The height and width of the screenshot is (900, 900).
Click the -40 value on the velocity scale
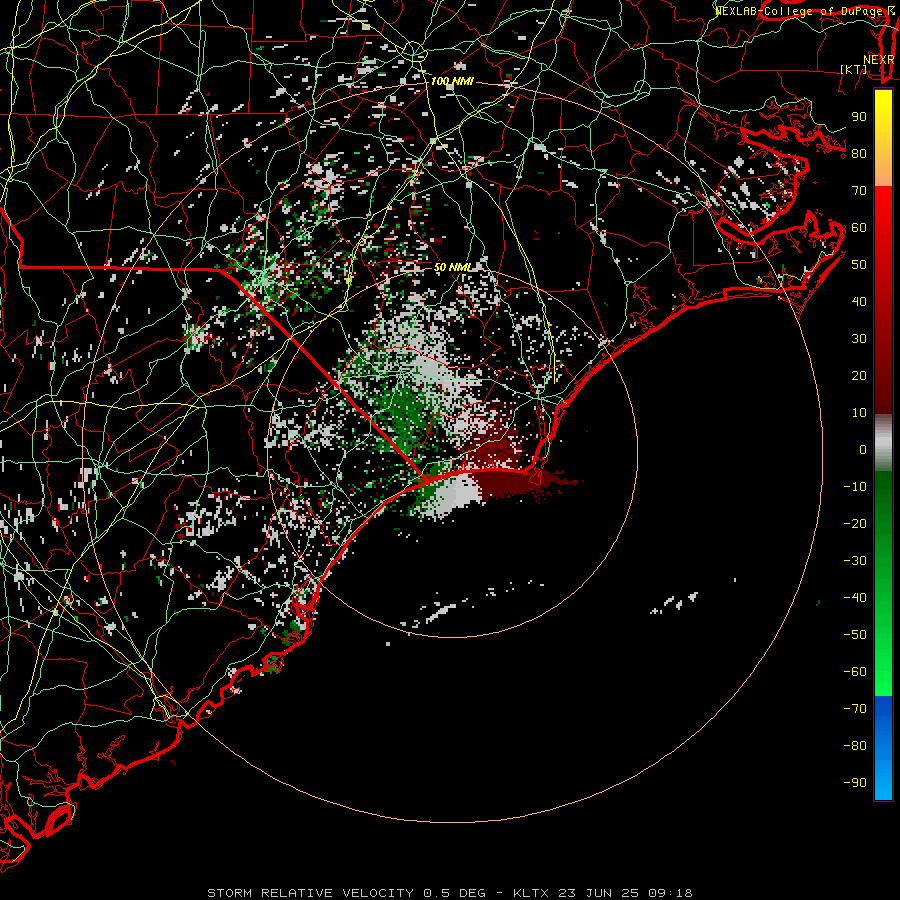point(855,598)
